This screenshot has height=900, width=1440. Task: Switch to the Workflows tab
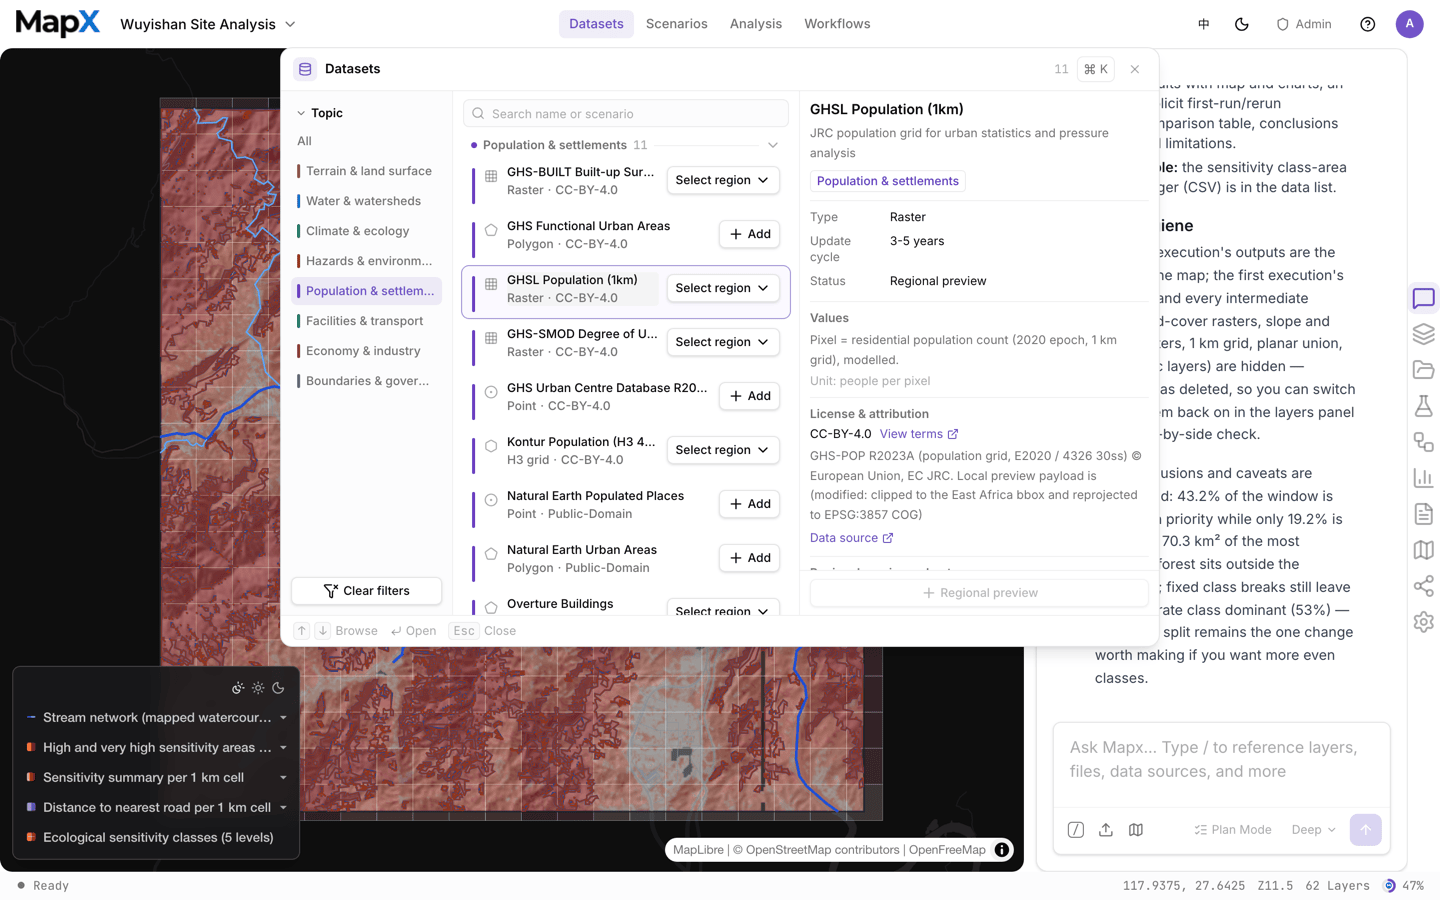(837, 24)
